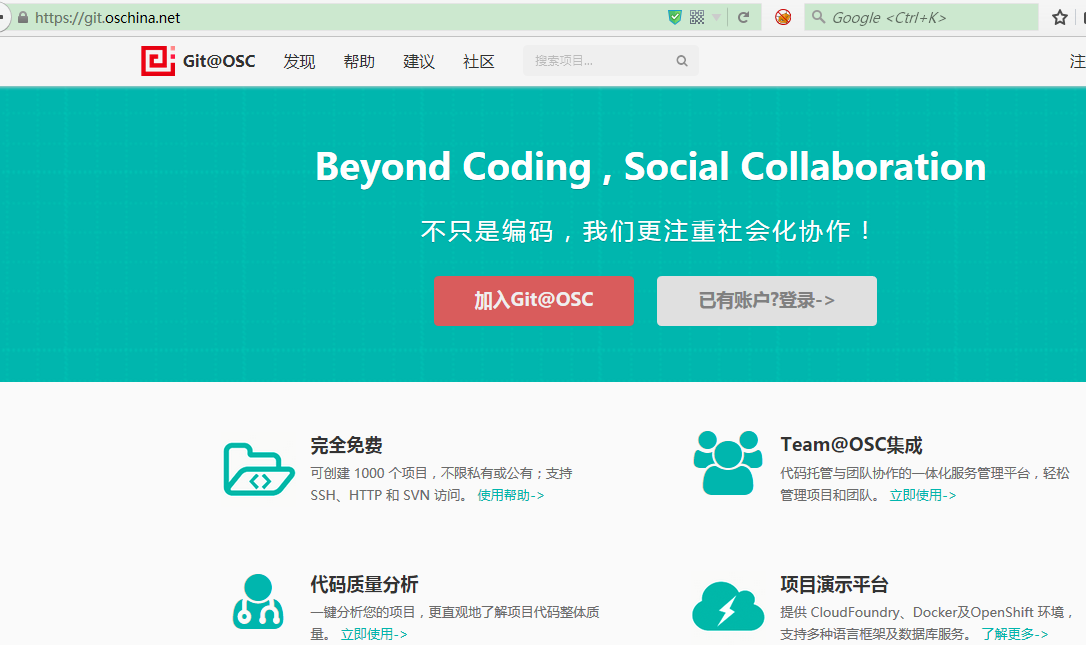Click the cloud lightning icon beside 项目演示平台
This screenshot has width=1086, height=645.
(728, 606)
